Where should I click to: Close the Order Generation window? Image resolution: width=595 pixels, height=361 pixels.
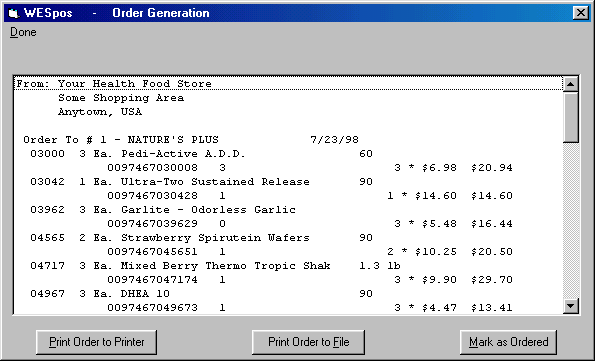[581, 13]
